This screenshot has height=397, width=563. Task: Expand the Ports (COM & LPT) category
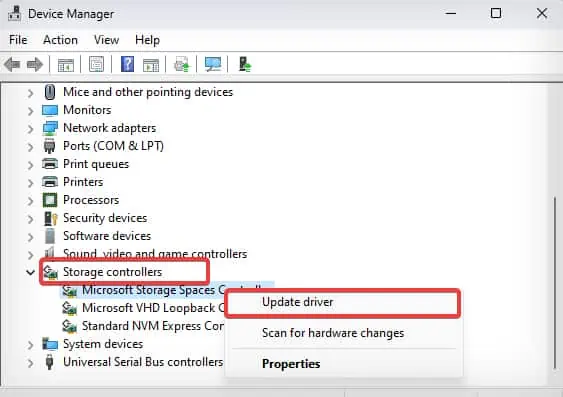[x=31, y=147]
